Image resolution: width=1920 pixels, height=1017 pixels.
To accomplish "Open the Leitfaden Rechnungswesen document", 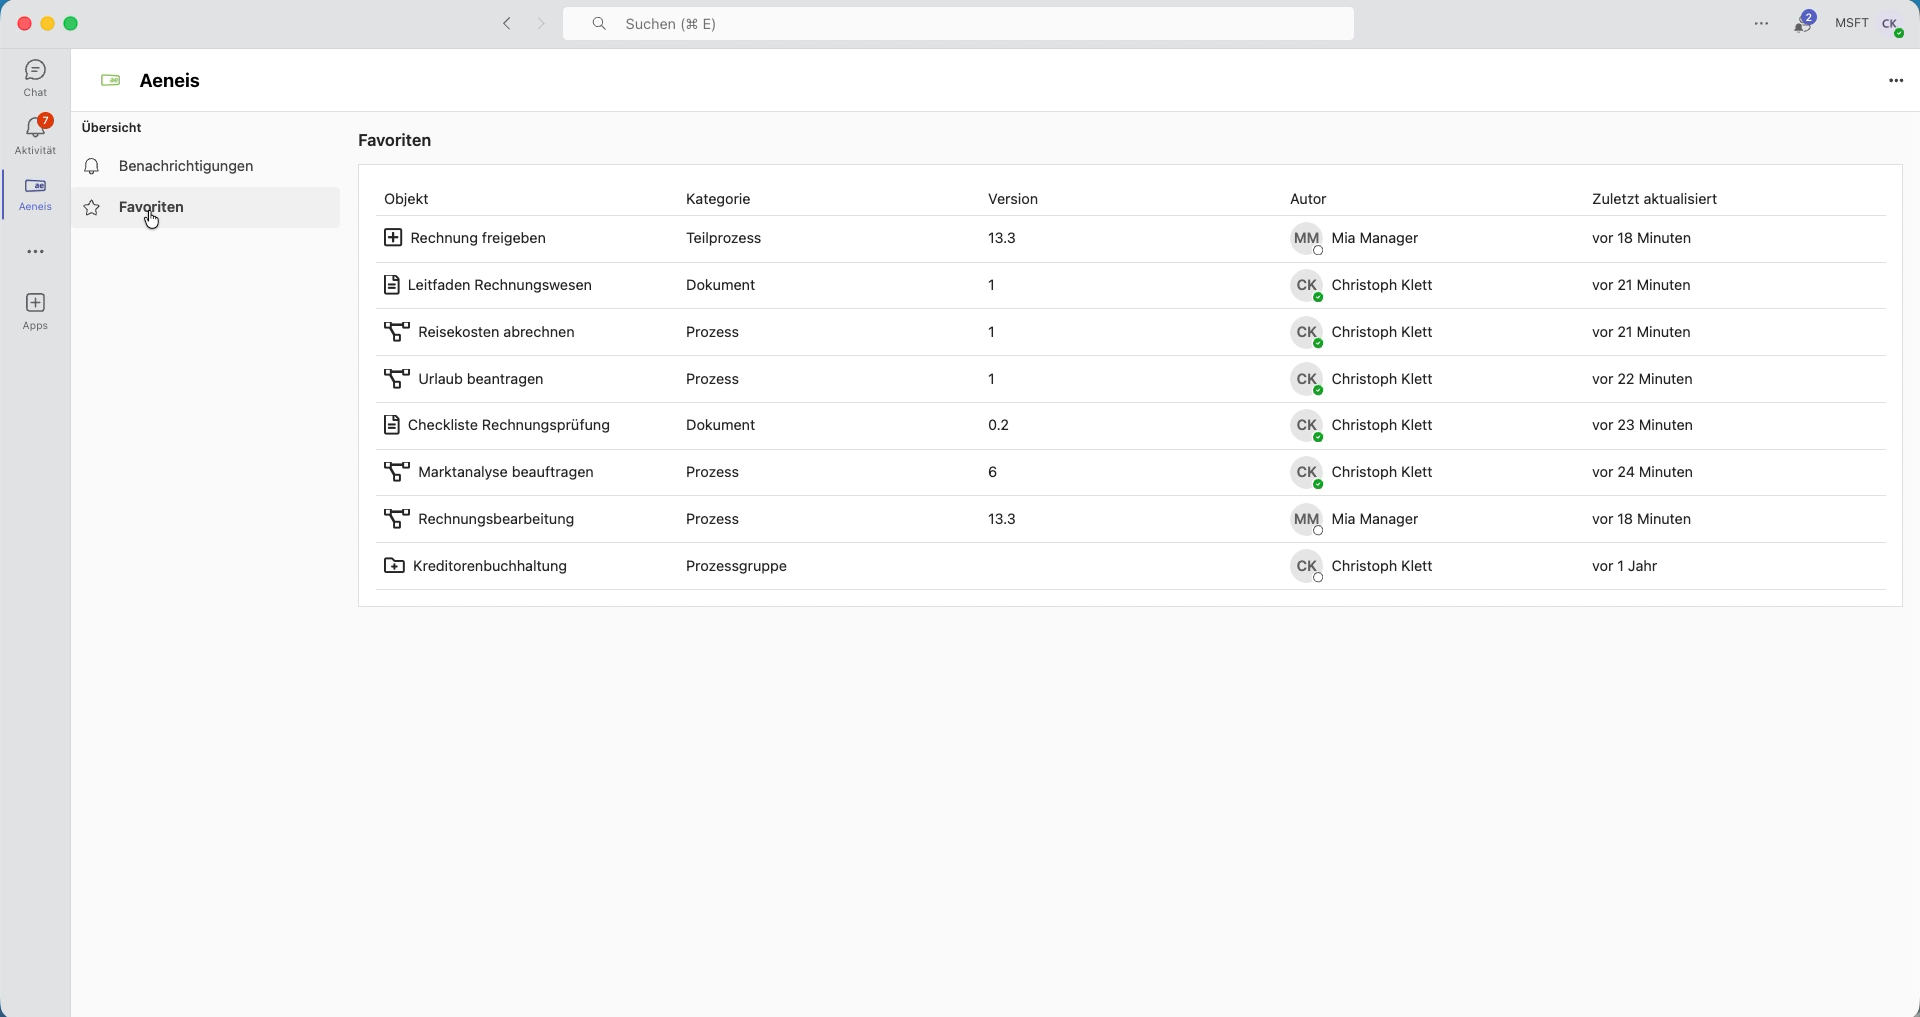I will click(x=499, y=285).
